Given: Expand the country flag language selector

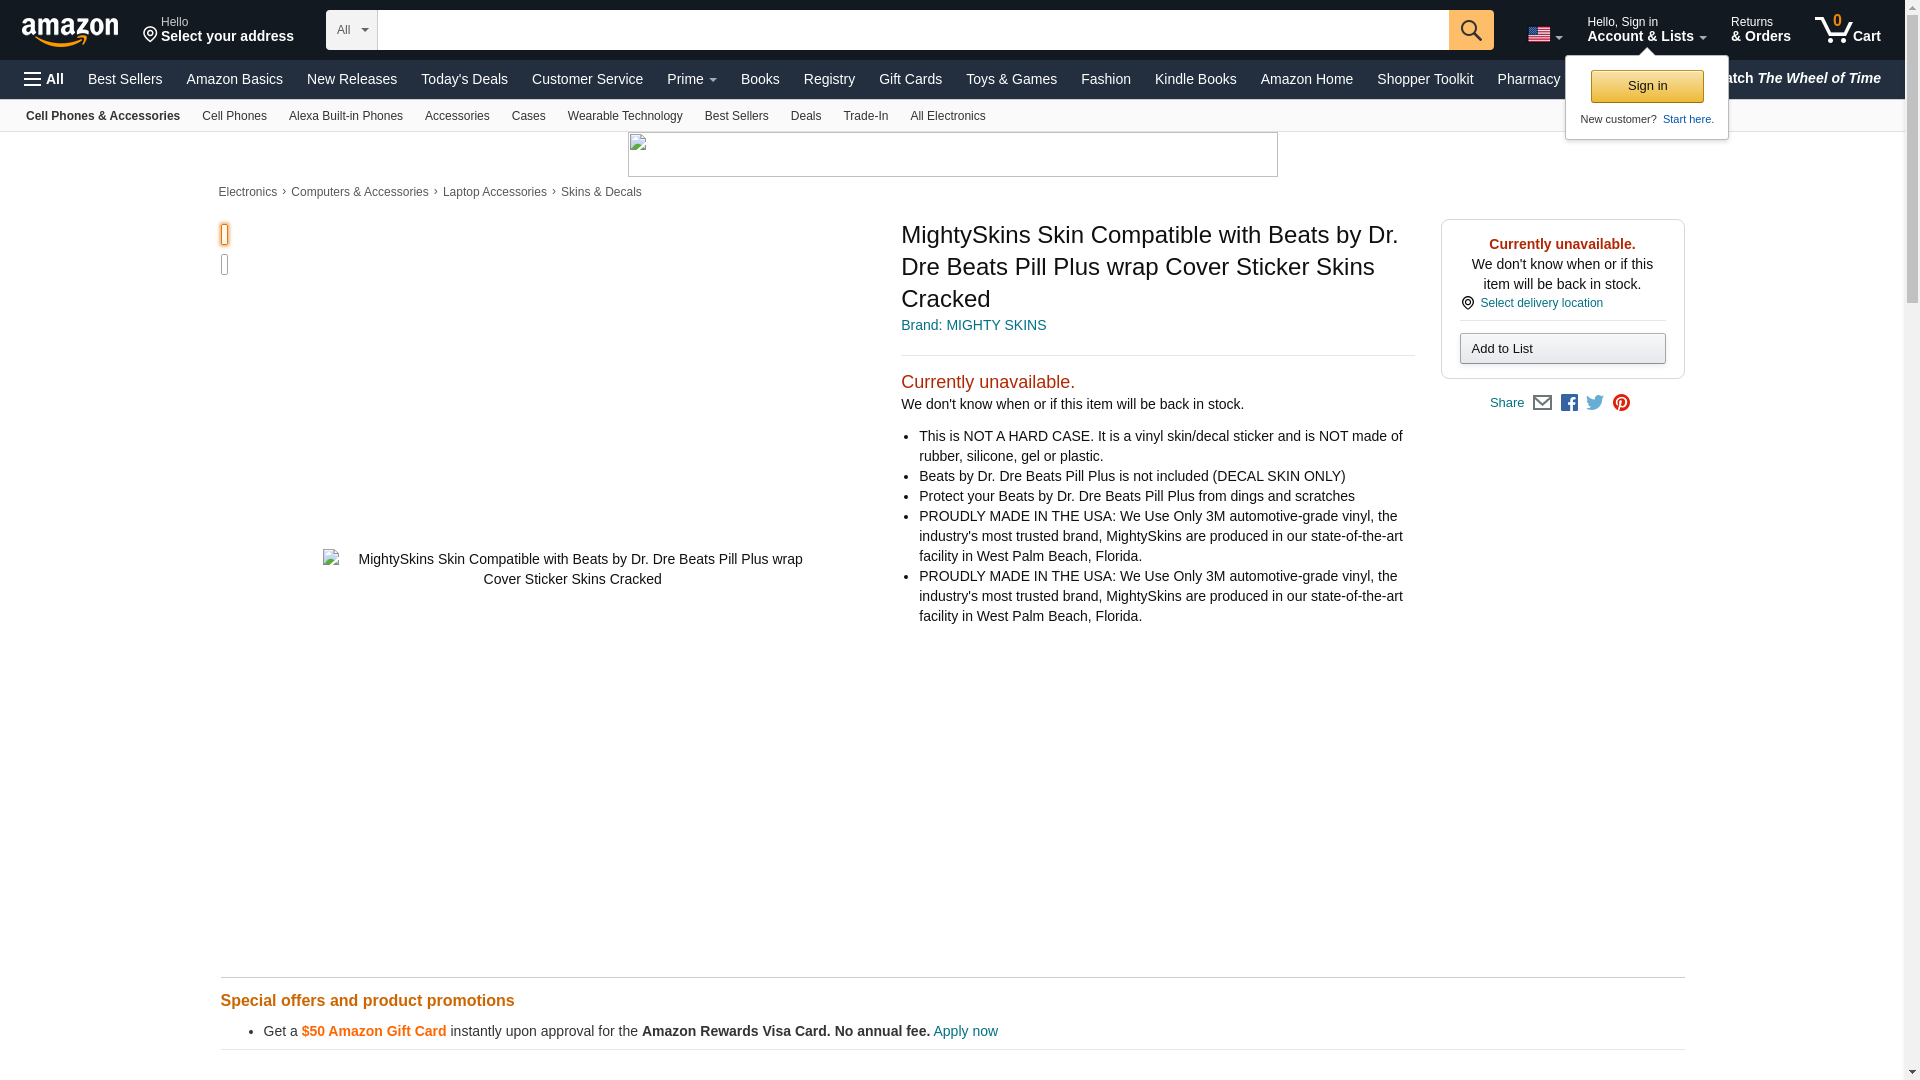Looking at the screenshot, I should (1544, 35).
